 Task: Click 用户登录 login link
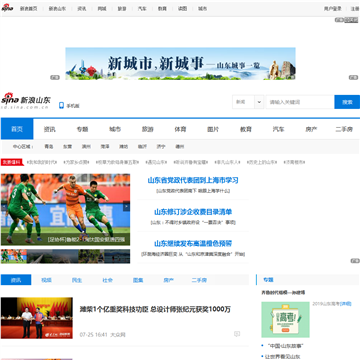pos(333,9)
